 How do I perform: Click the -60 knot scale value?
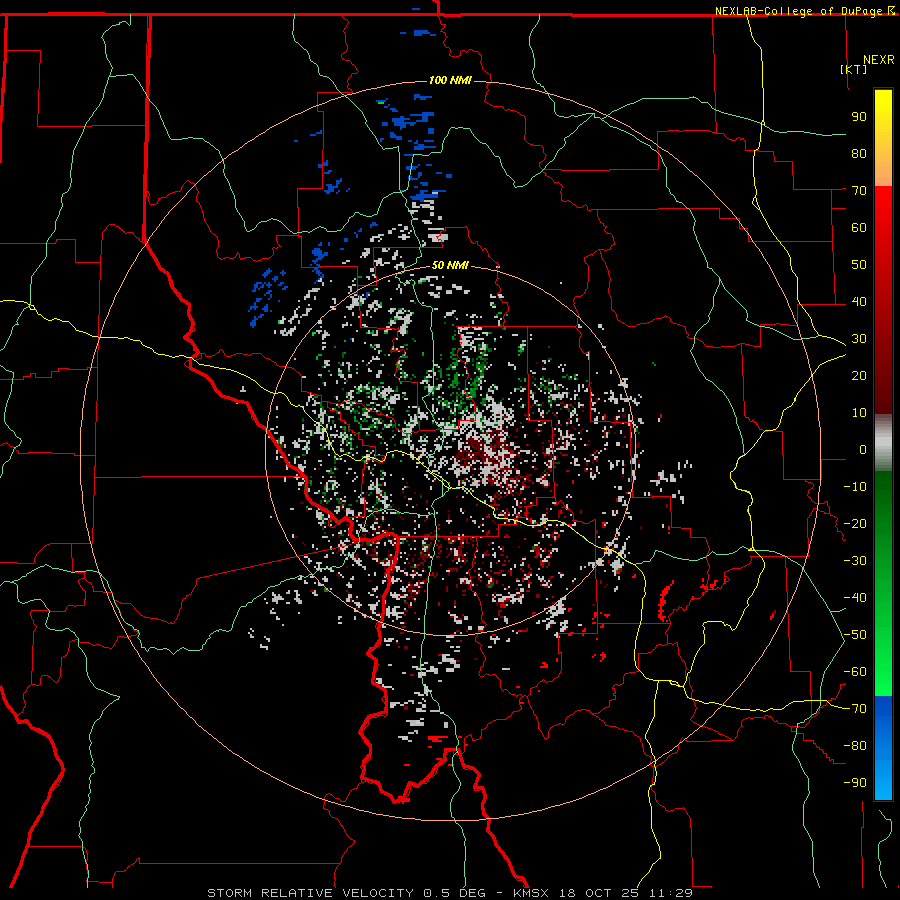(x=855, y=672)
